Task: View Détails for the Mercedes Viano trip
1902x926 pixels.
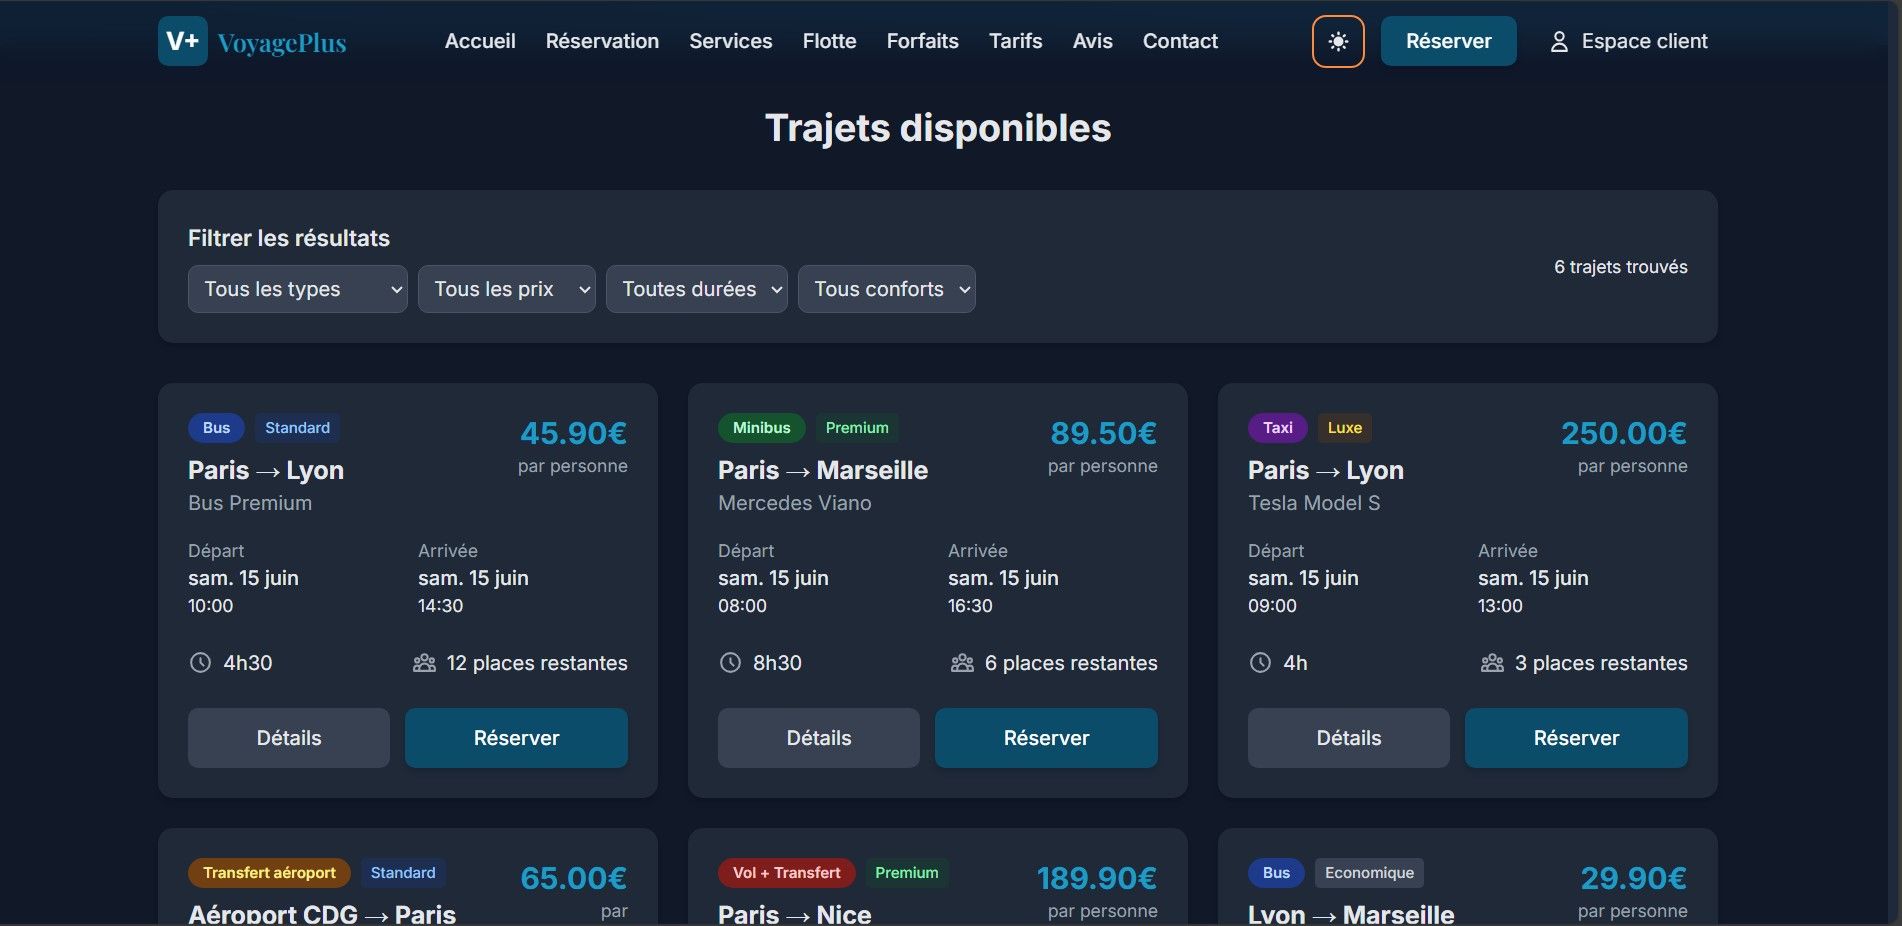Action: pos(819,738)
